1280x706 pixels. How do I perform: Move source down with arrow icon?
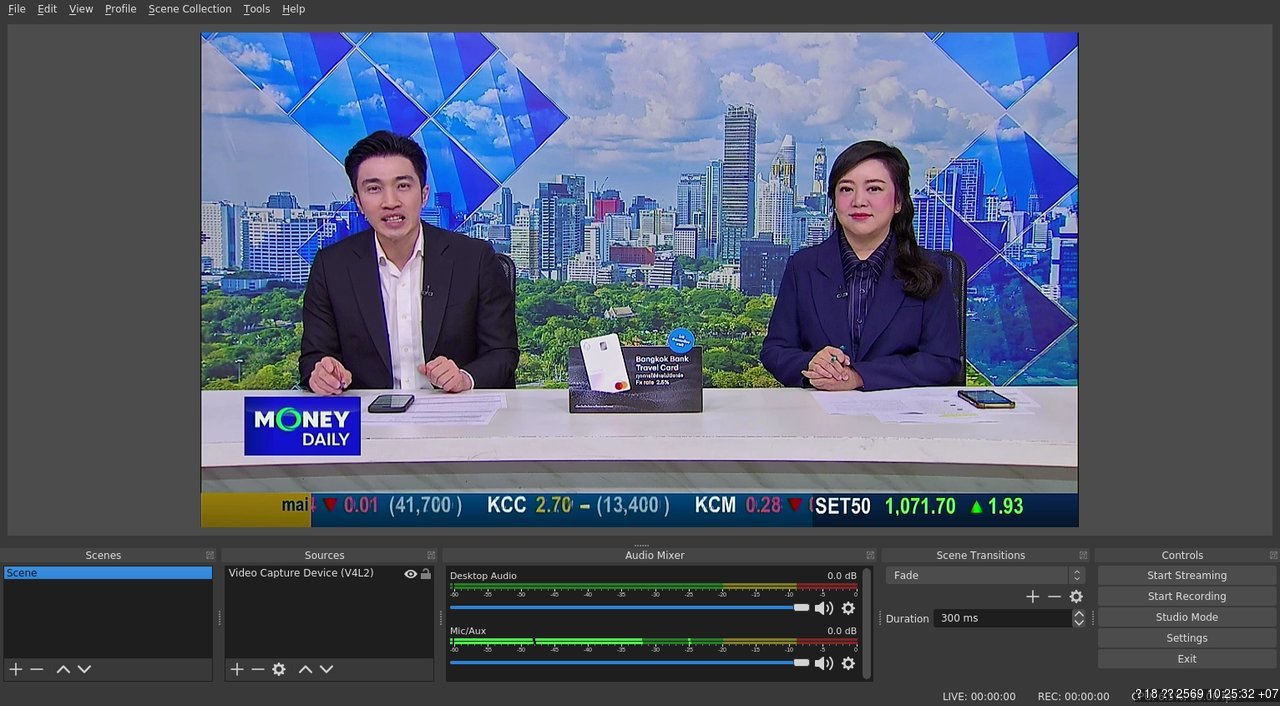326,669
